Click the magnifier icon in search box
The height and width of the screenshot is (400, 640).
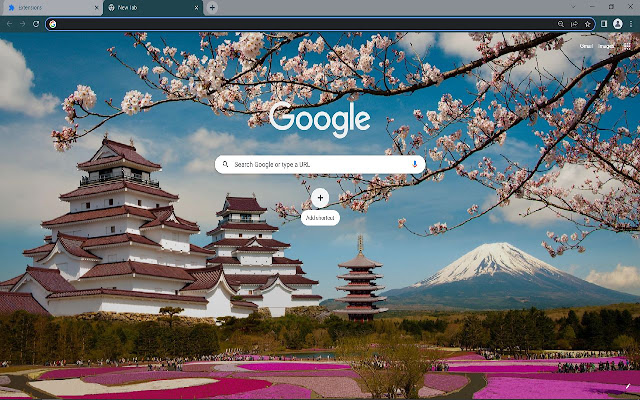point(225,164)
